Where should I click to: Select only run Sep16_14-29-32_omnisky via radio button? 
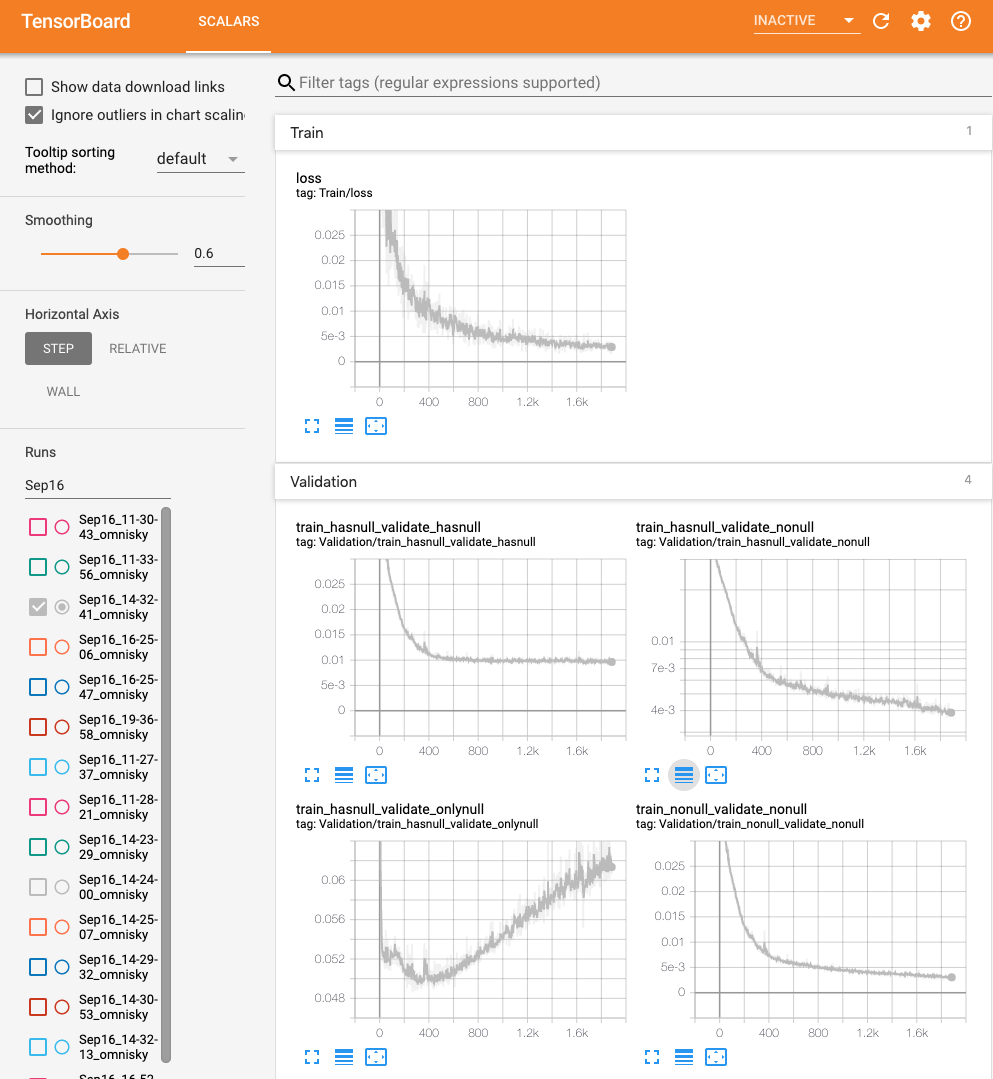pyautogui.click(x=62, y=967)
